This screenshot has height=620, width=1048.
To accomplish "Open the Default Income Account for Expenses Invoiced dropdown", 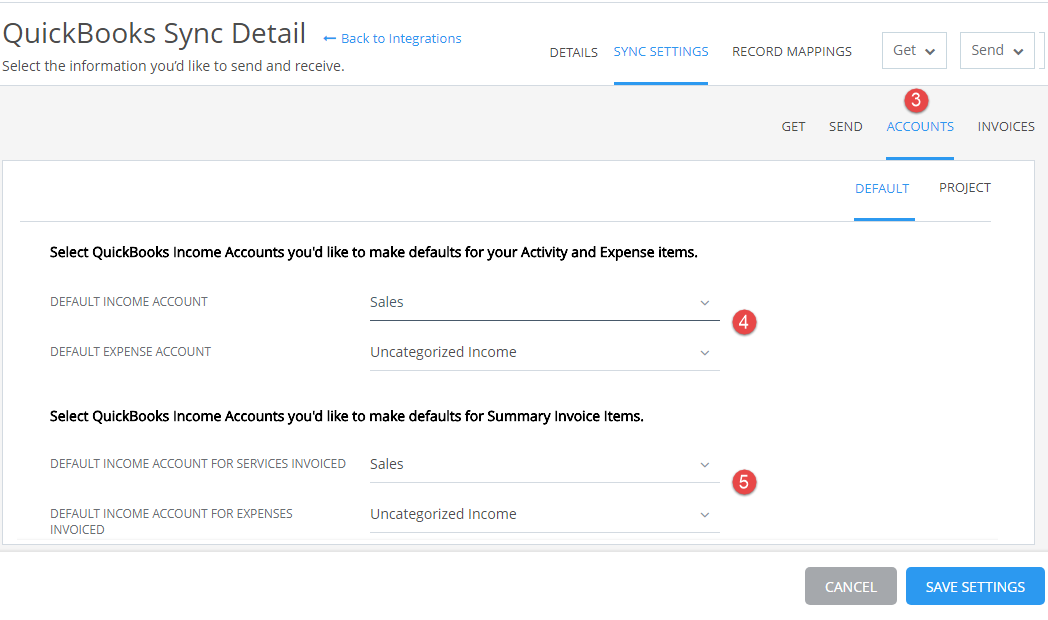I will (x=544, y=513).
